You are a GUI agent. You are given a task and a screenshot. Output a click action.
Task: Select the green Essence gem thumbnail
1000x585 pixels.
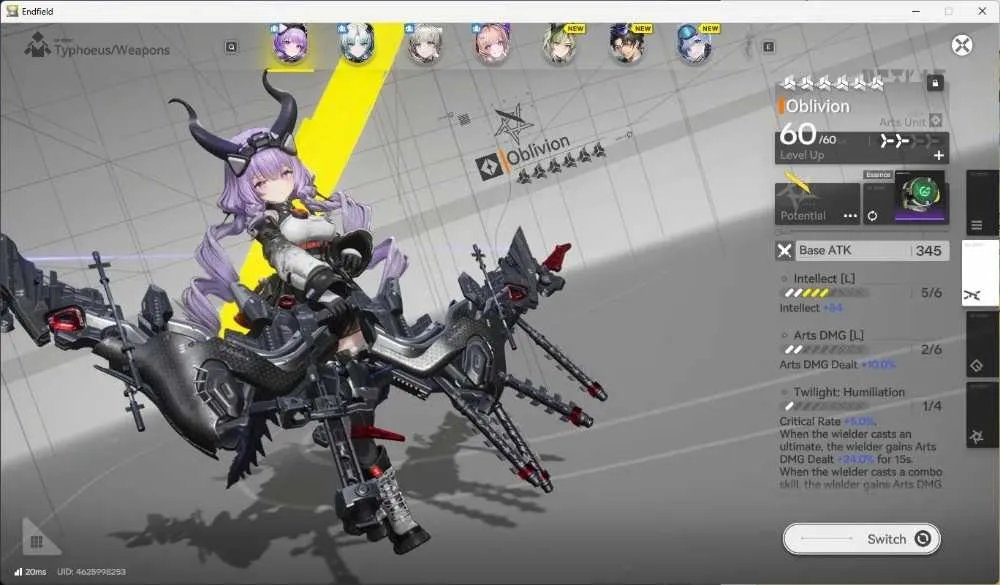point(920,195)
